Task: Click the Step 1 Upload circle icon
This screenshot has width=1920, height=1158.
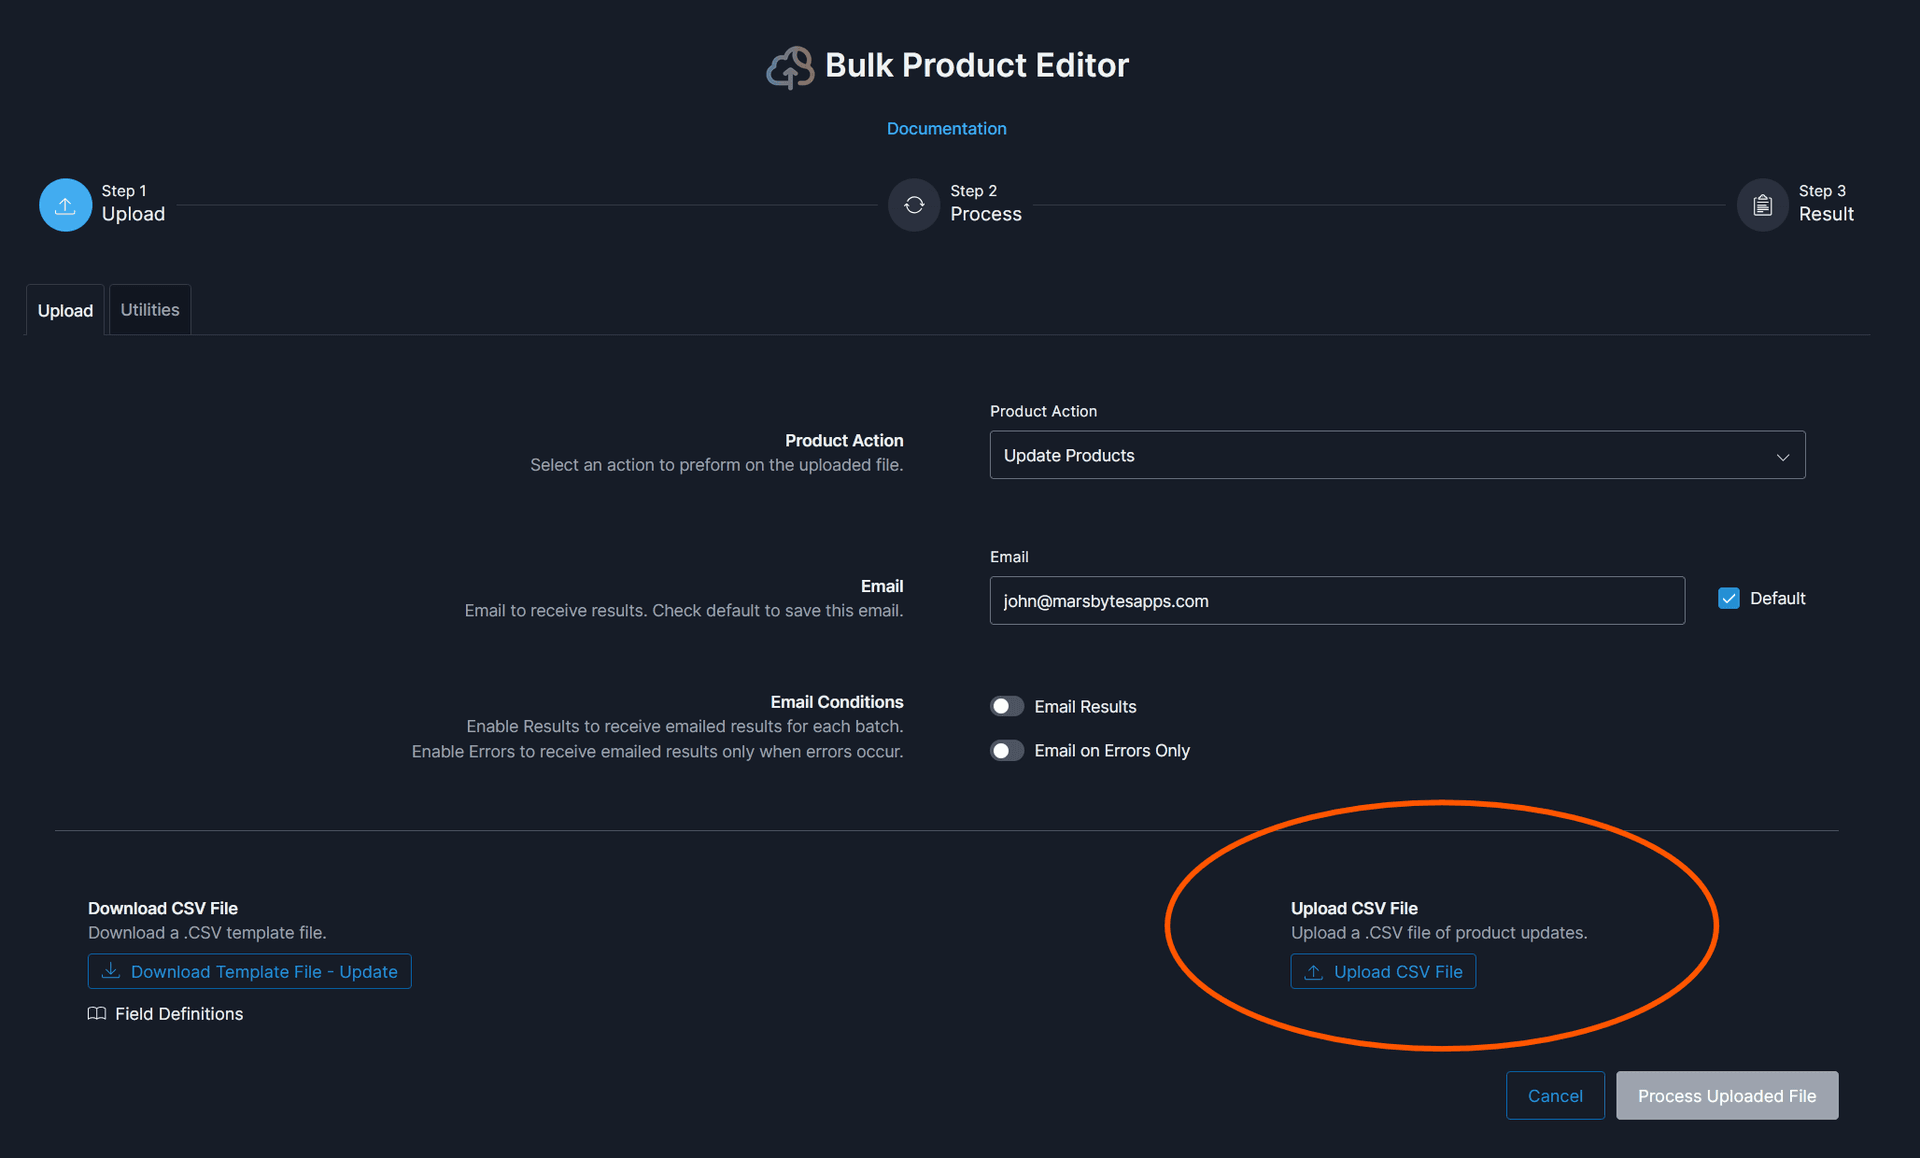Action: 65,205
